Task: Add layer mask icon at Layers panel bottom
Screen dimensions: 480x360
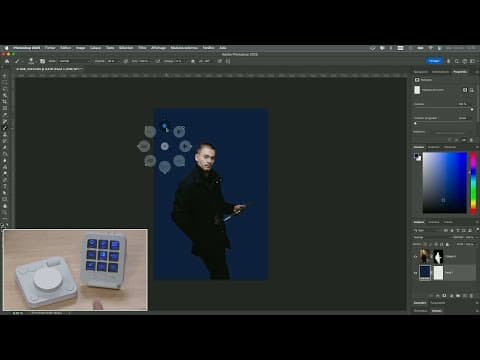Action: click(444, 296)
